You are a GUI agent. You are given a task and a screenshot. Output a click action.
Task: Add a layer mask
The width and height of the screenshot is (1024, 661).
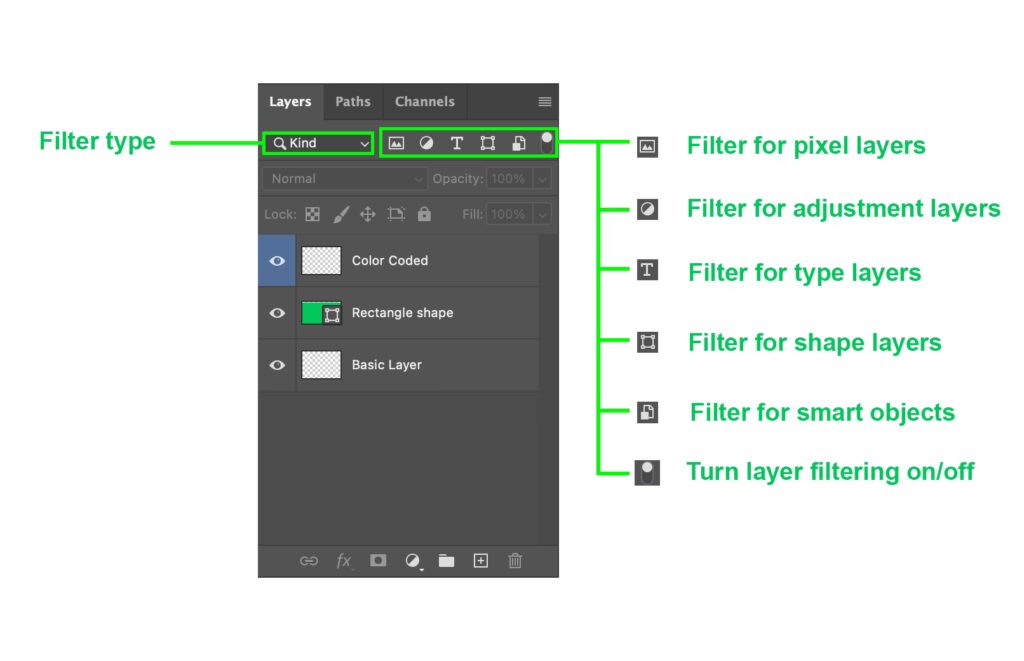click(378, 561)
